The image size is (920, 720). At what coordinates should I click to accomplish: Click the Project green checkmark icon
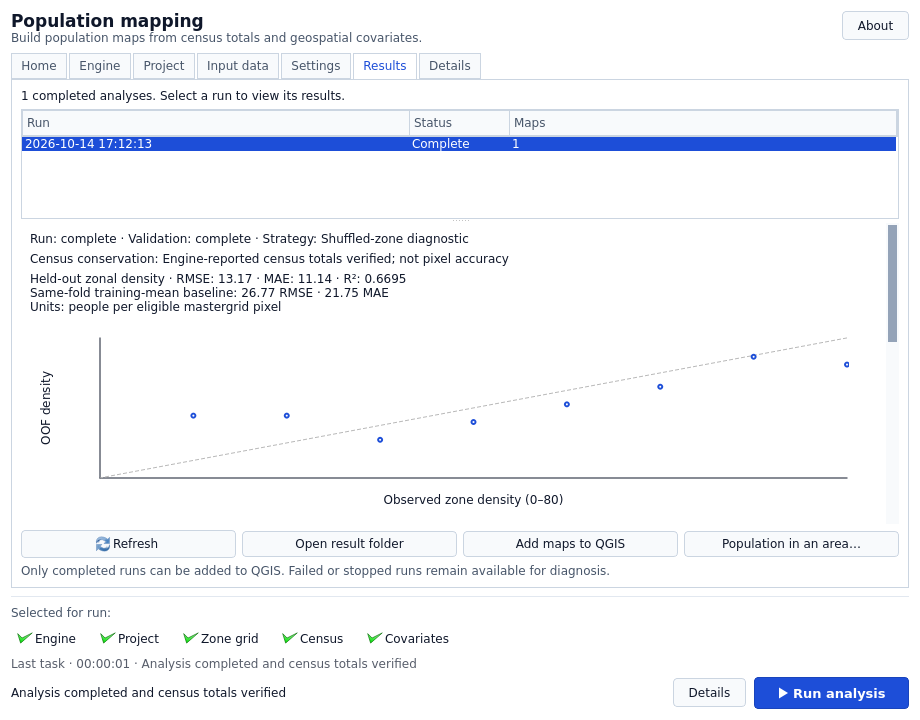pos(107,638)
